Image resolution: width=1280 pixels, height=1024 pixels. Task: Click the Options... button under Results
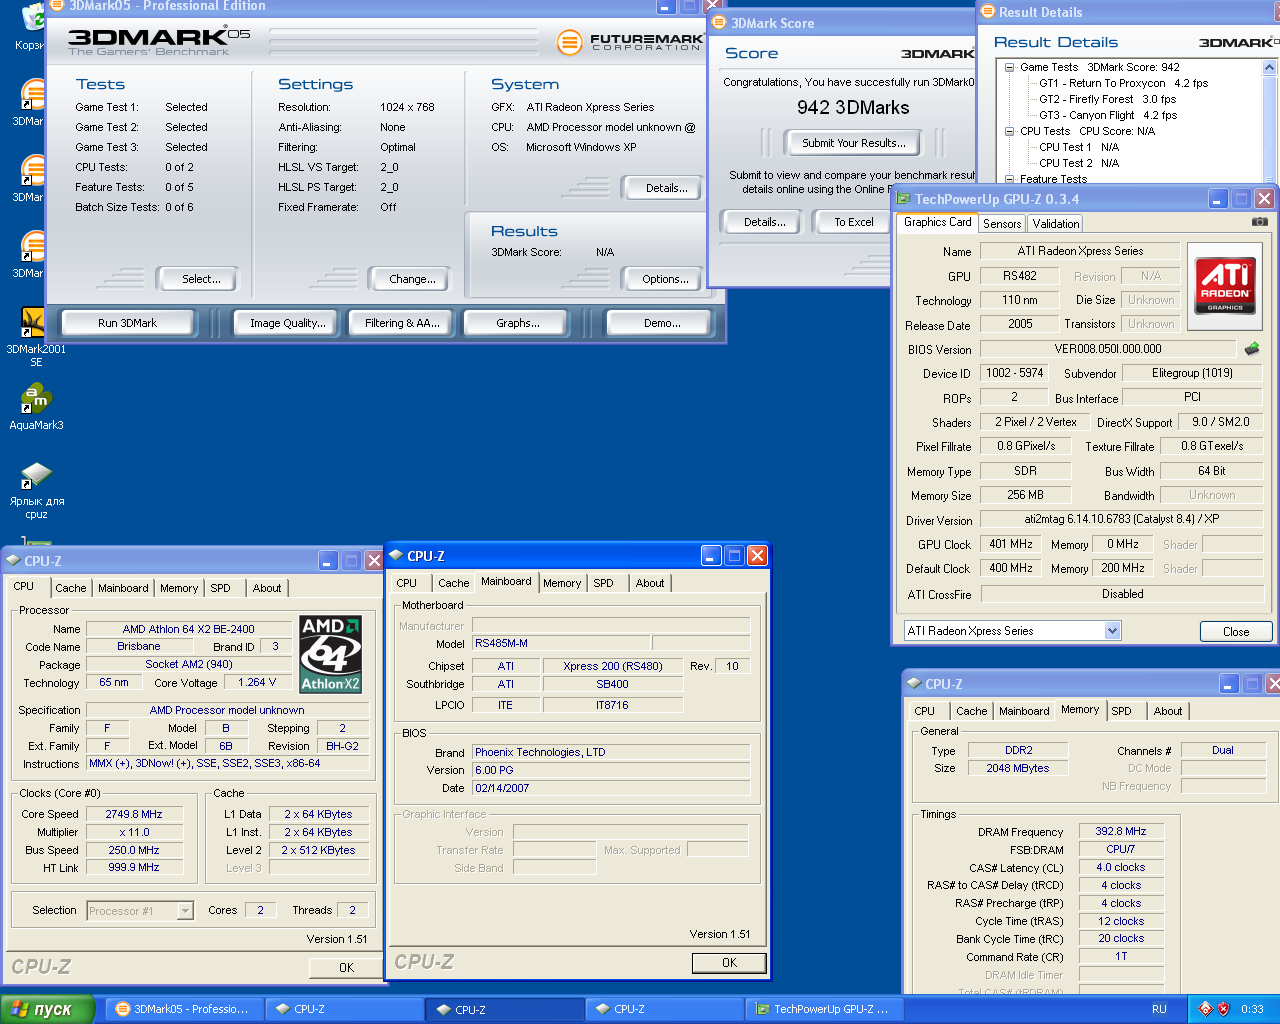click(x=665, y=279)
